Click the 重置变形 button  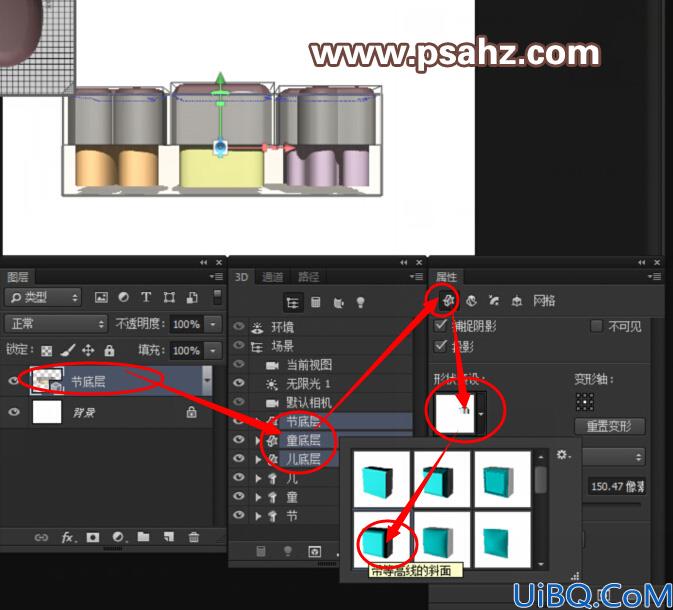click(x=609, y=426)
